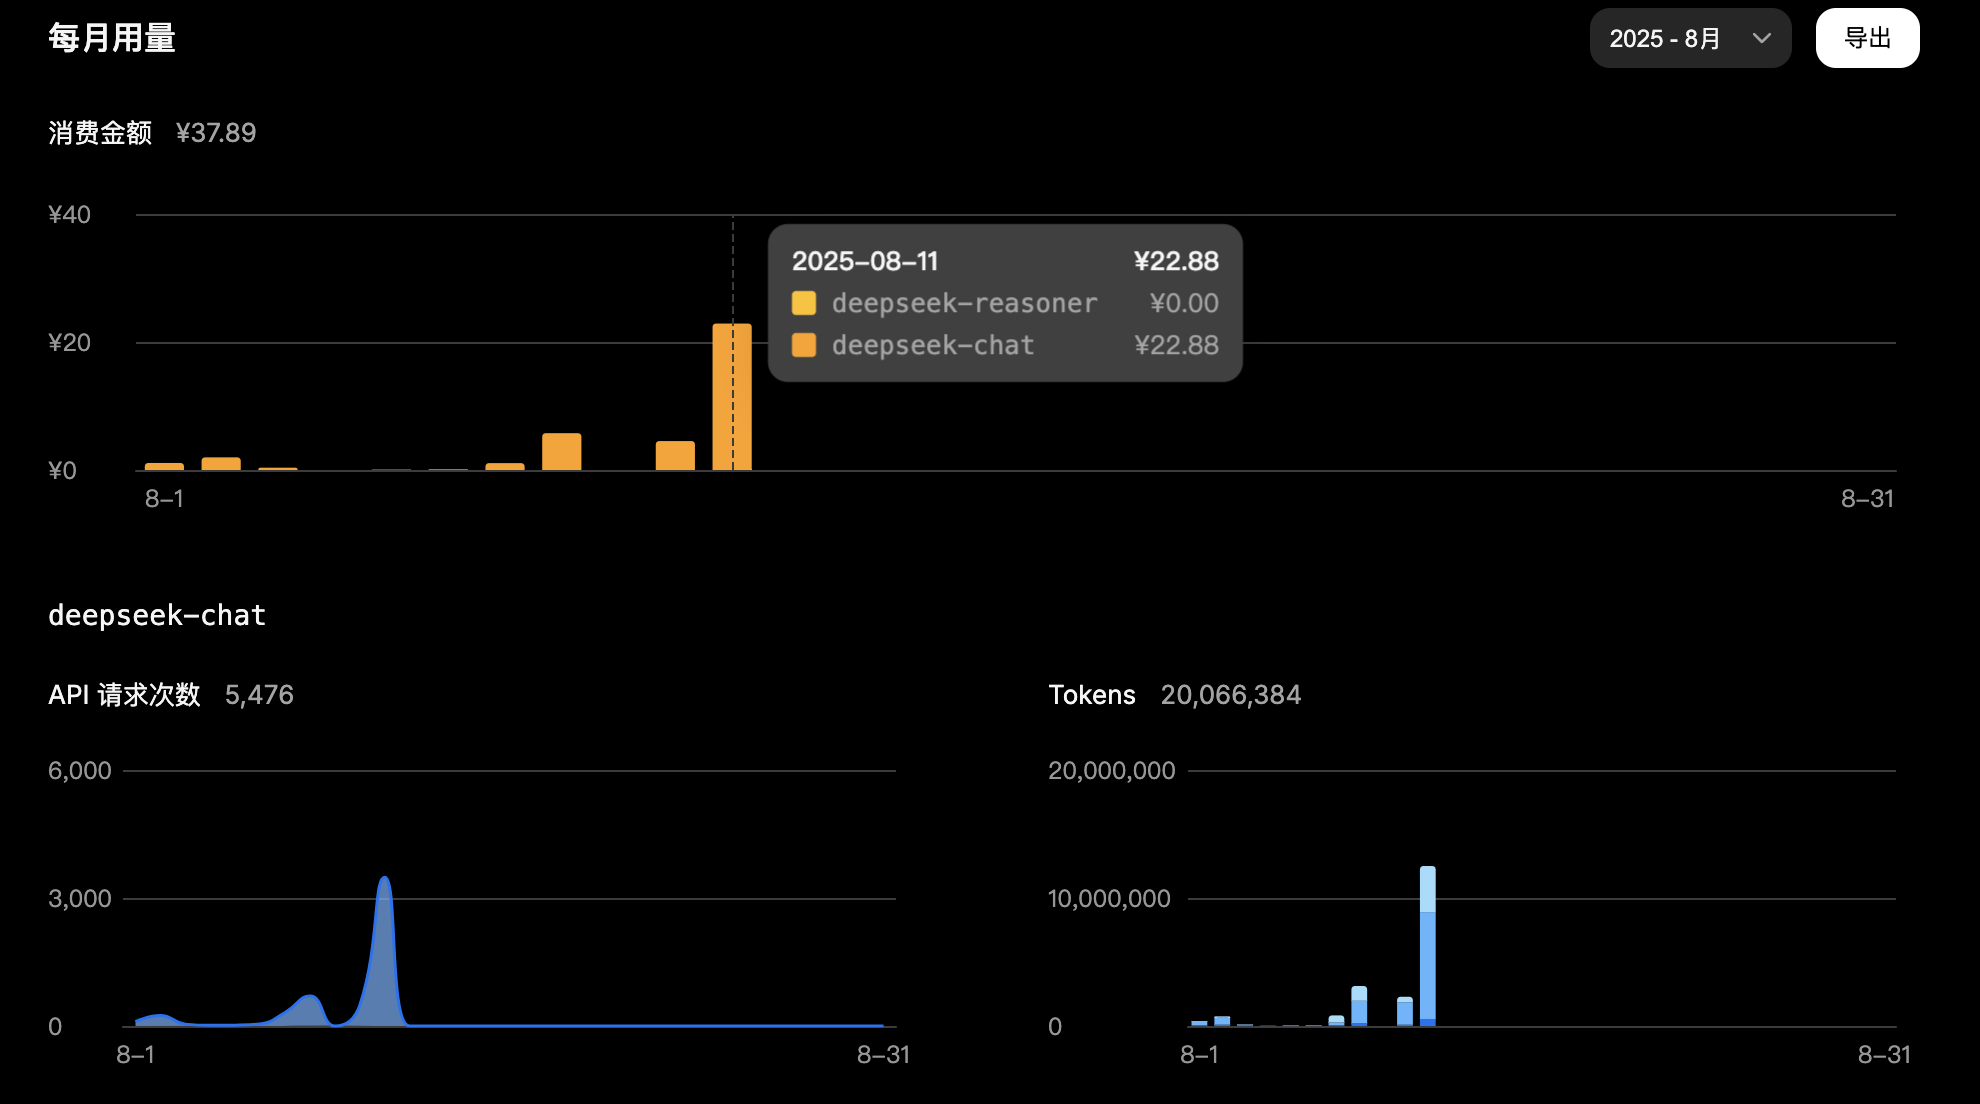
Task: Click the 10,000,000 axis label
Action: [x=1109, y=899]
